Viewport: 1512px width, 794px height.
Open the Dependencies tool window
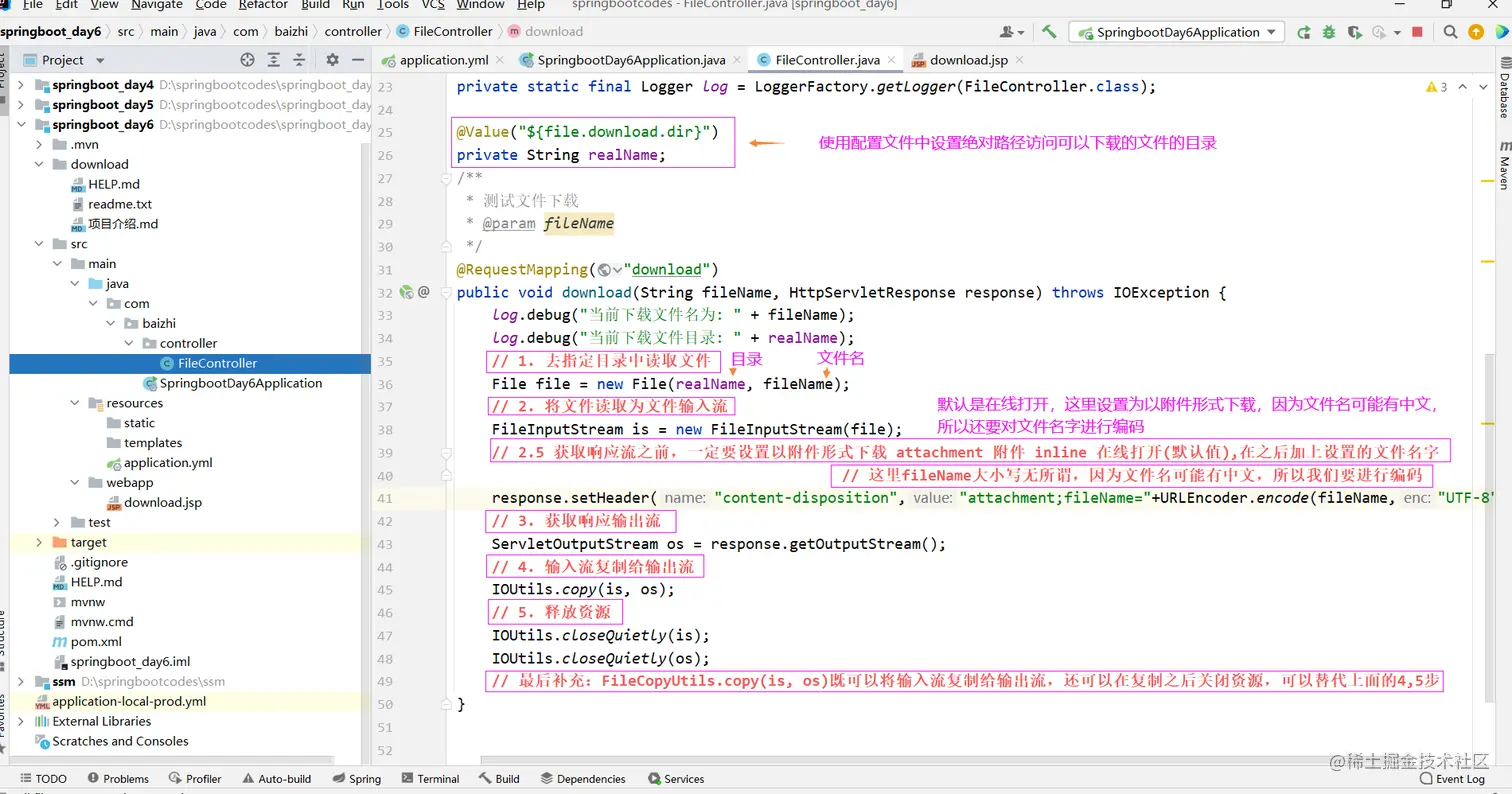point(582,778)
